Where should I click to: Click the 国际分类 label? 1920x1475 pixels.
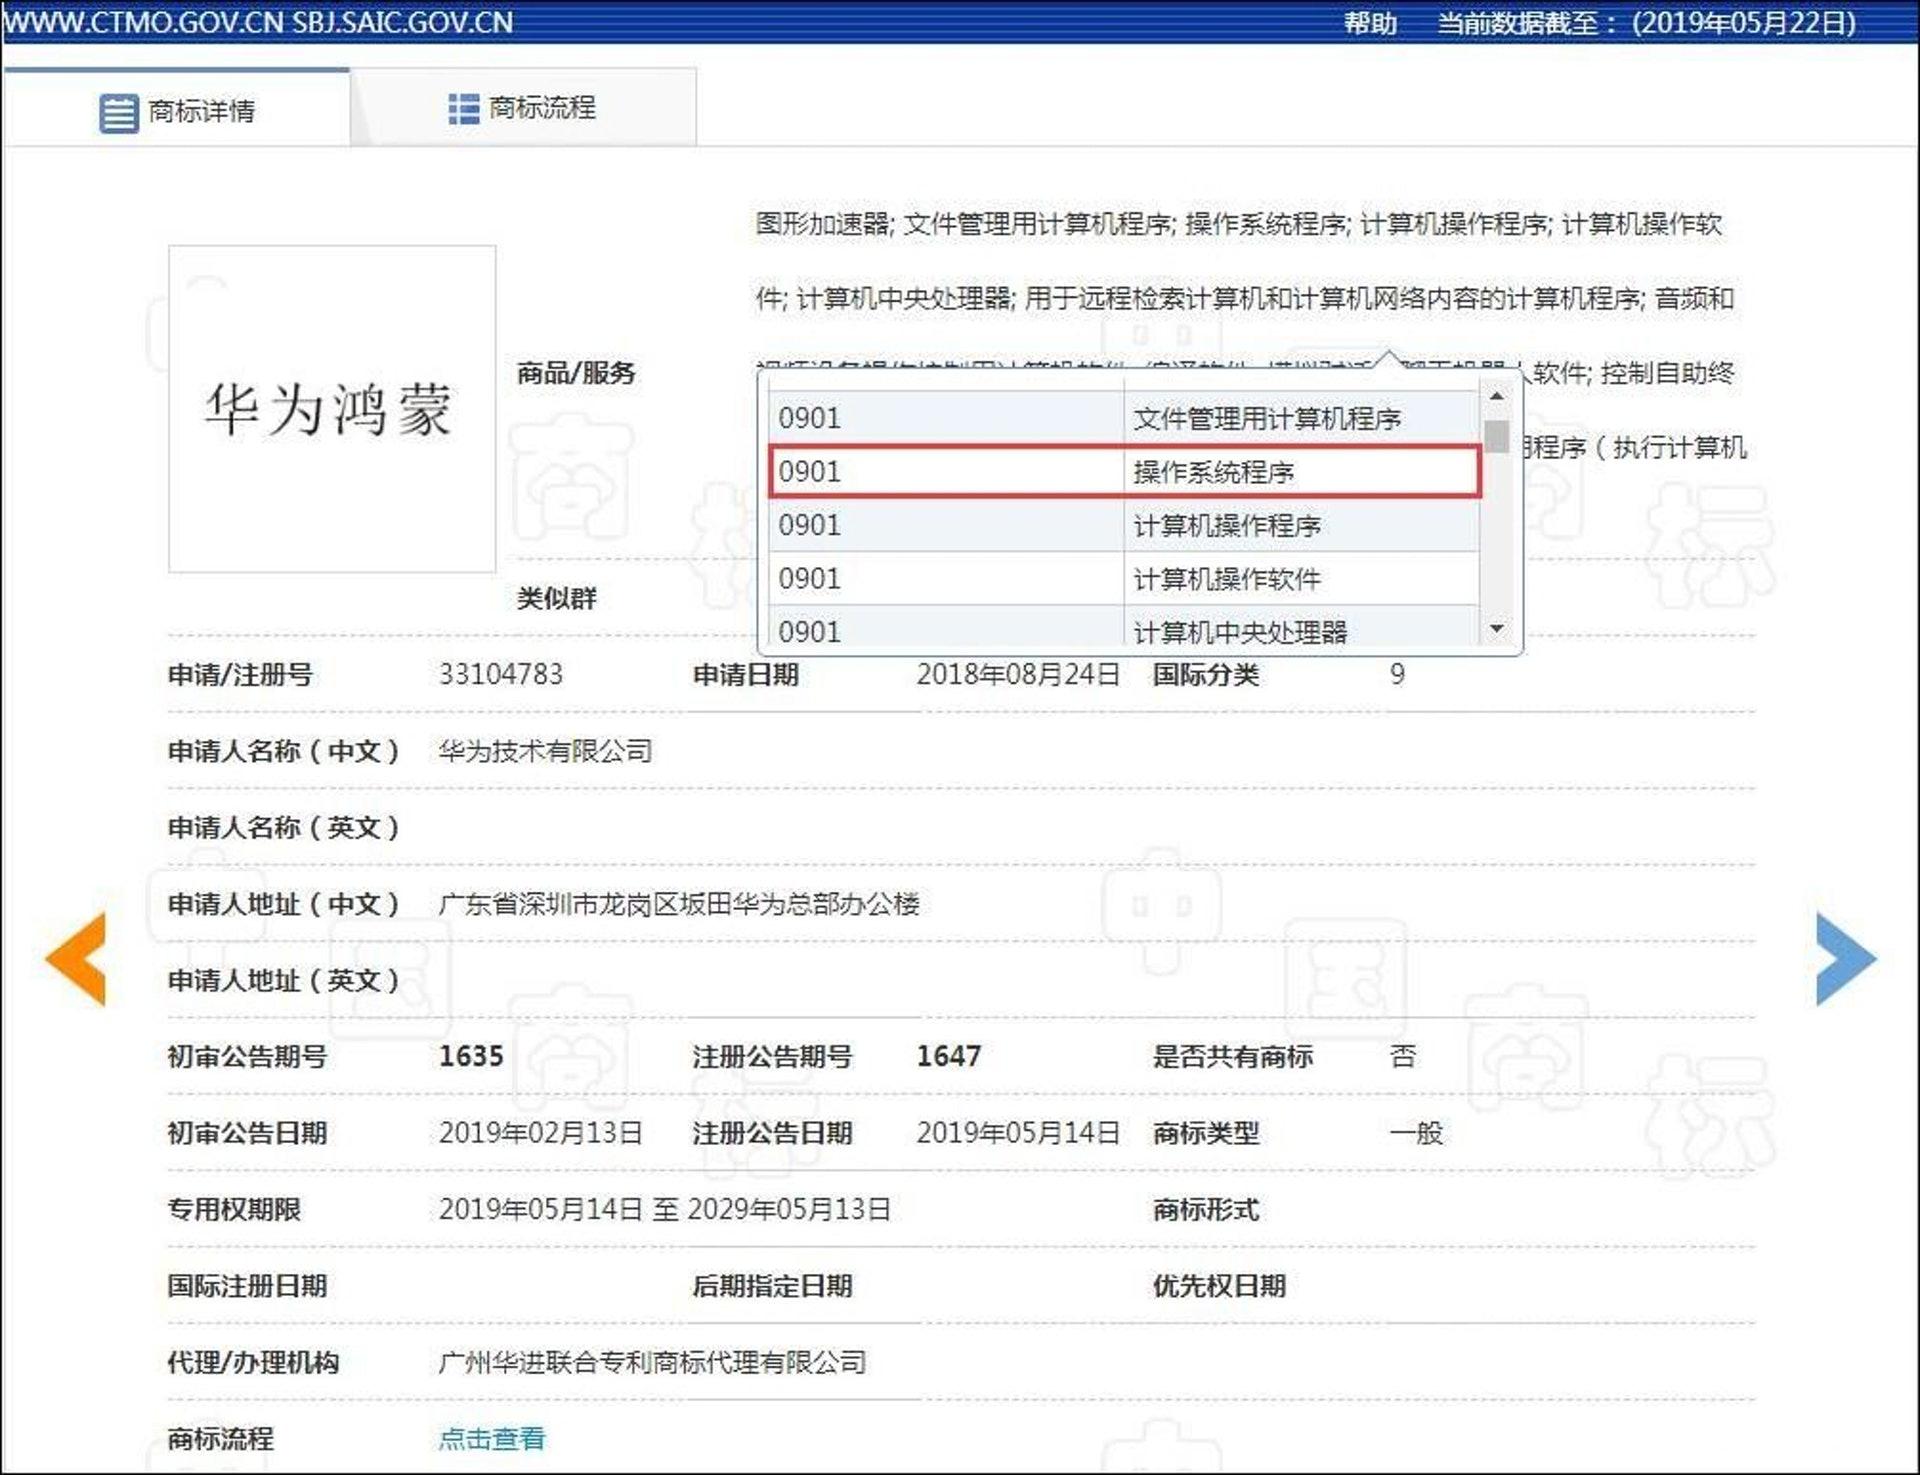click(1205, 674)
